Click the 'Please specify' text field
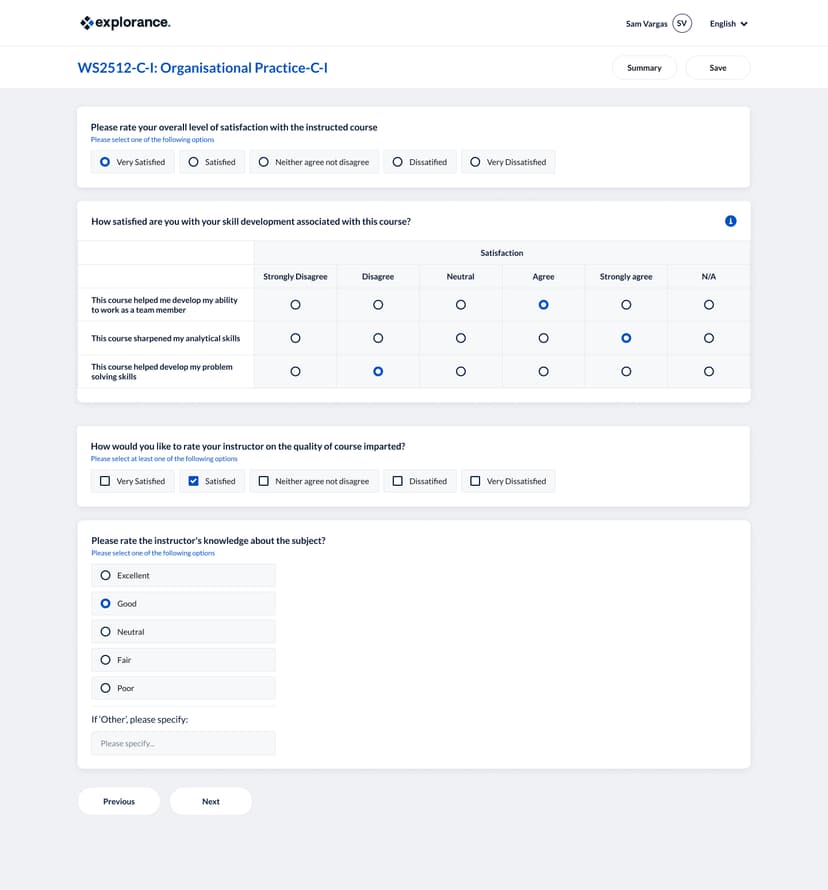Screen dimensions: 828x890 click(x=183, y=743)
